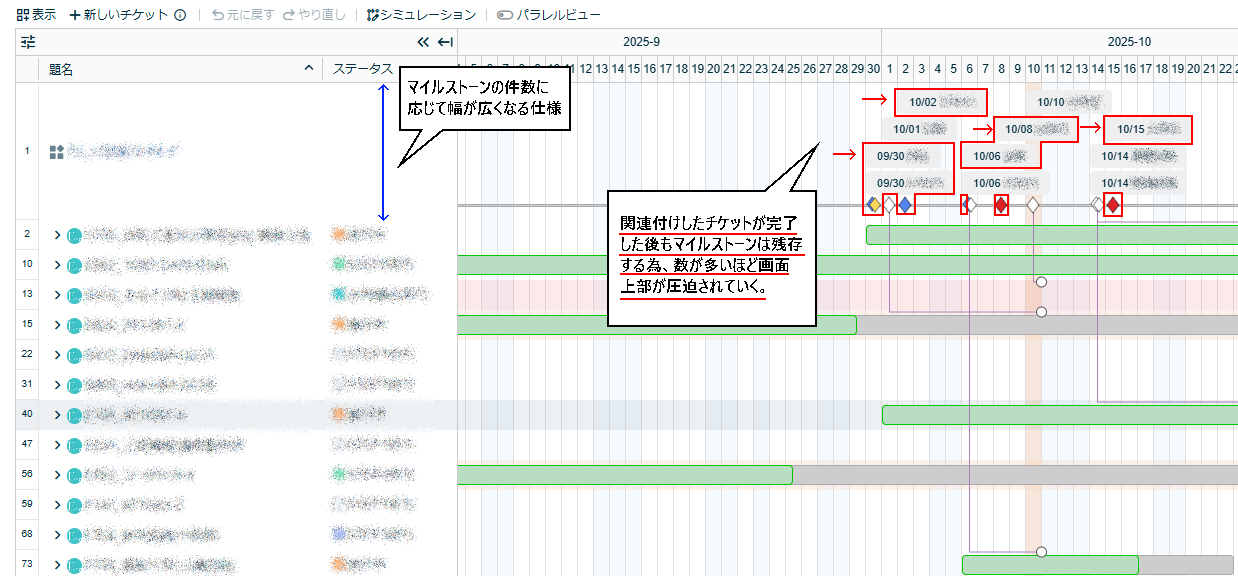Click the collapse-to-left arrow bar icon
Image resolution: width=1238 pixels, height=576 pixels.
[x=445, y=42]
